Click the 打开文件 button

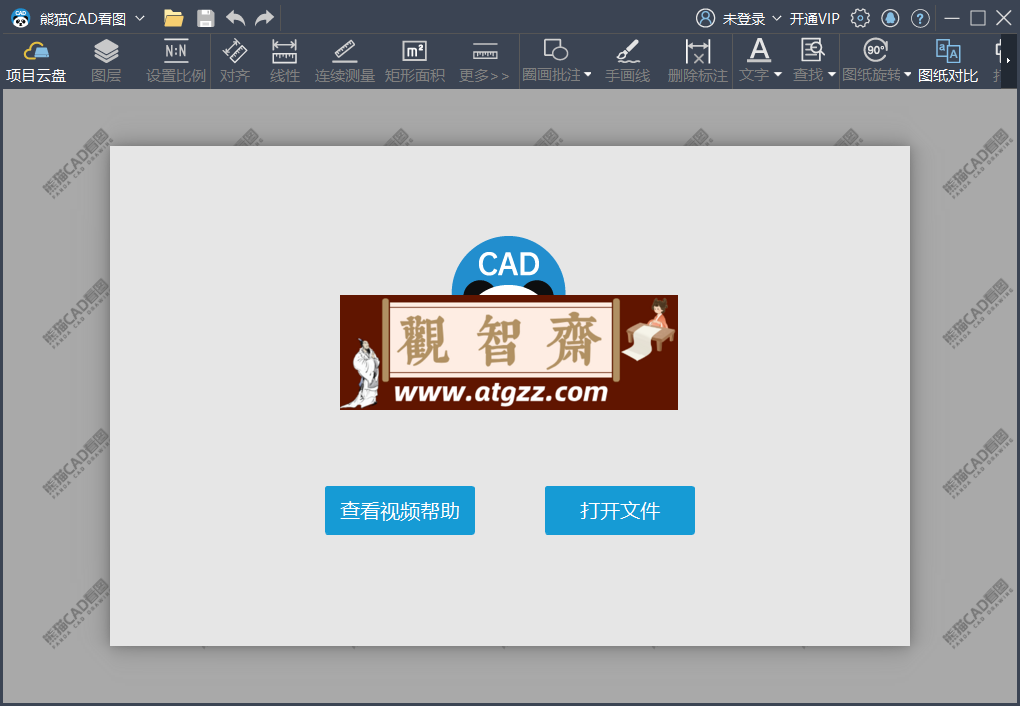pos(620,510)
